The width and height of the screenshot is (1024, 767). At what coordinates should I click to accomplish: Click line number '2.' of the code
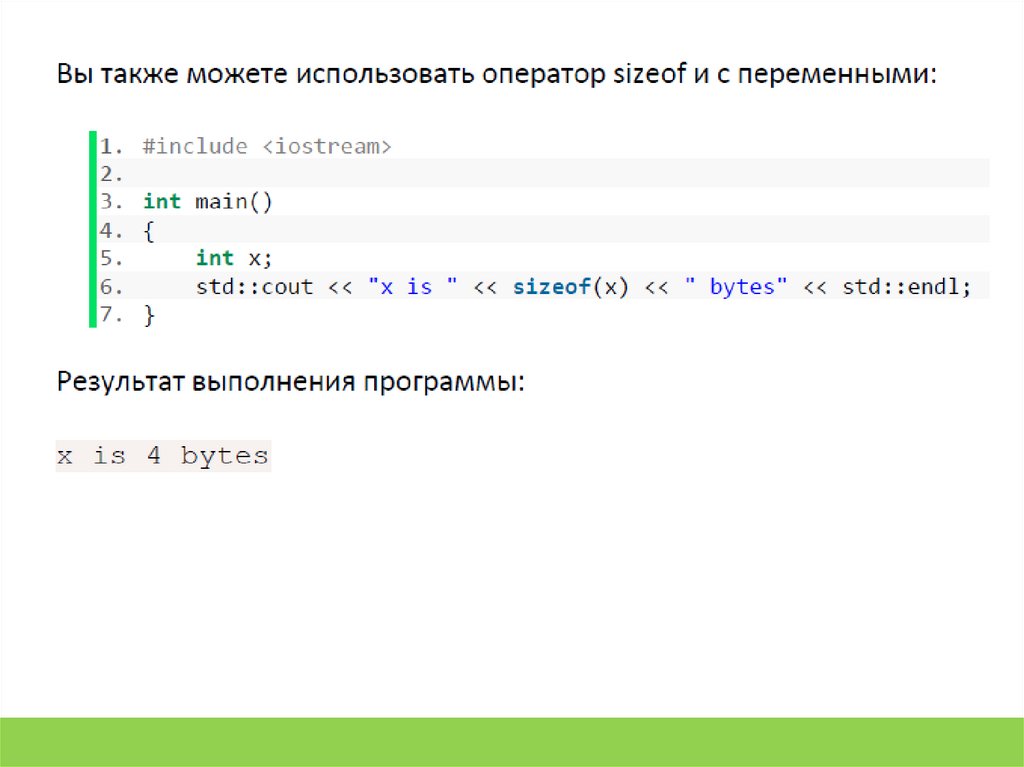111,174
